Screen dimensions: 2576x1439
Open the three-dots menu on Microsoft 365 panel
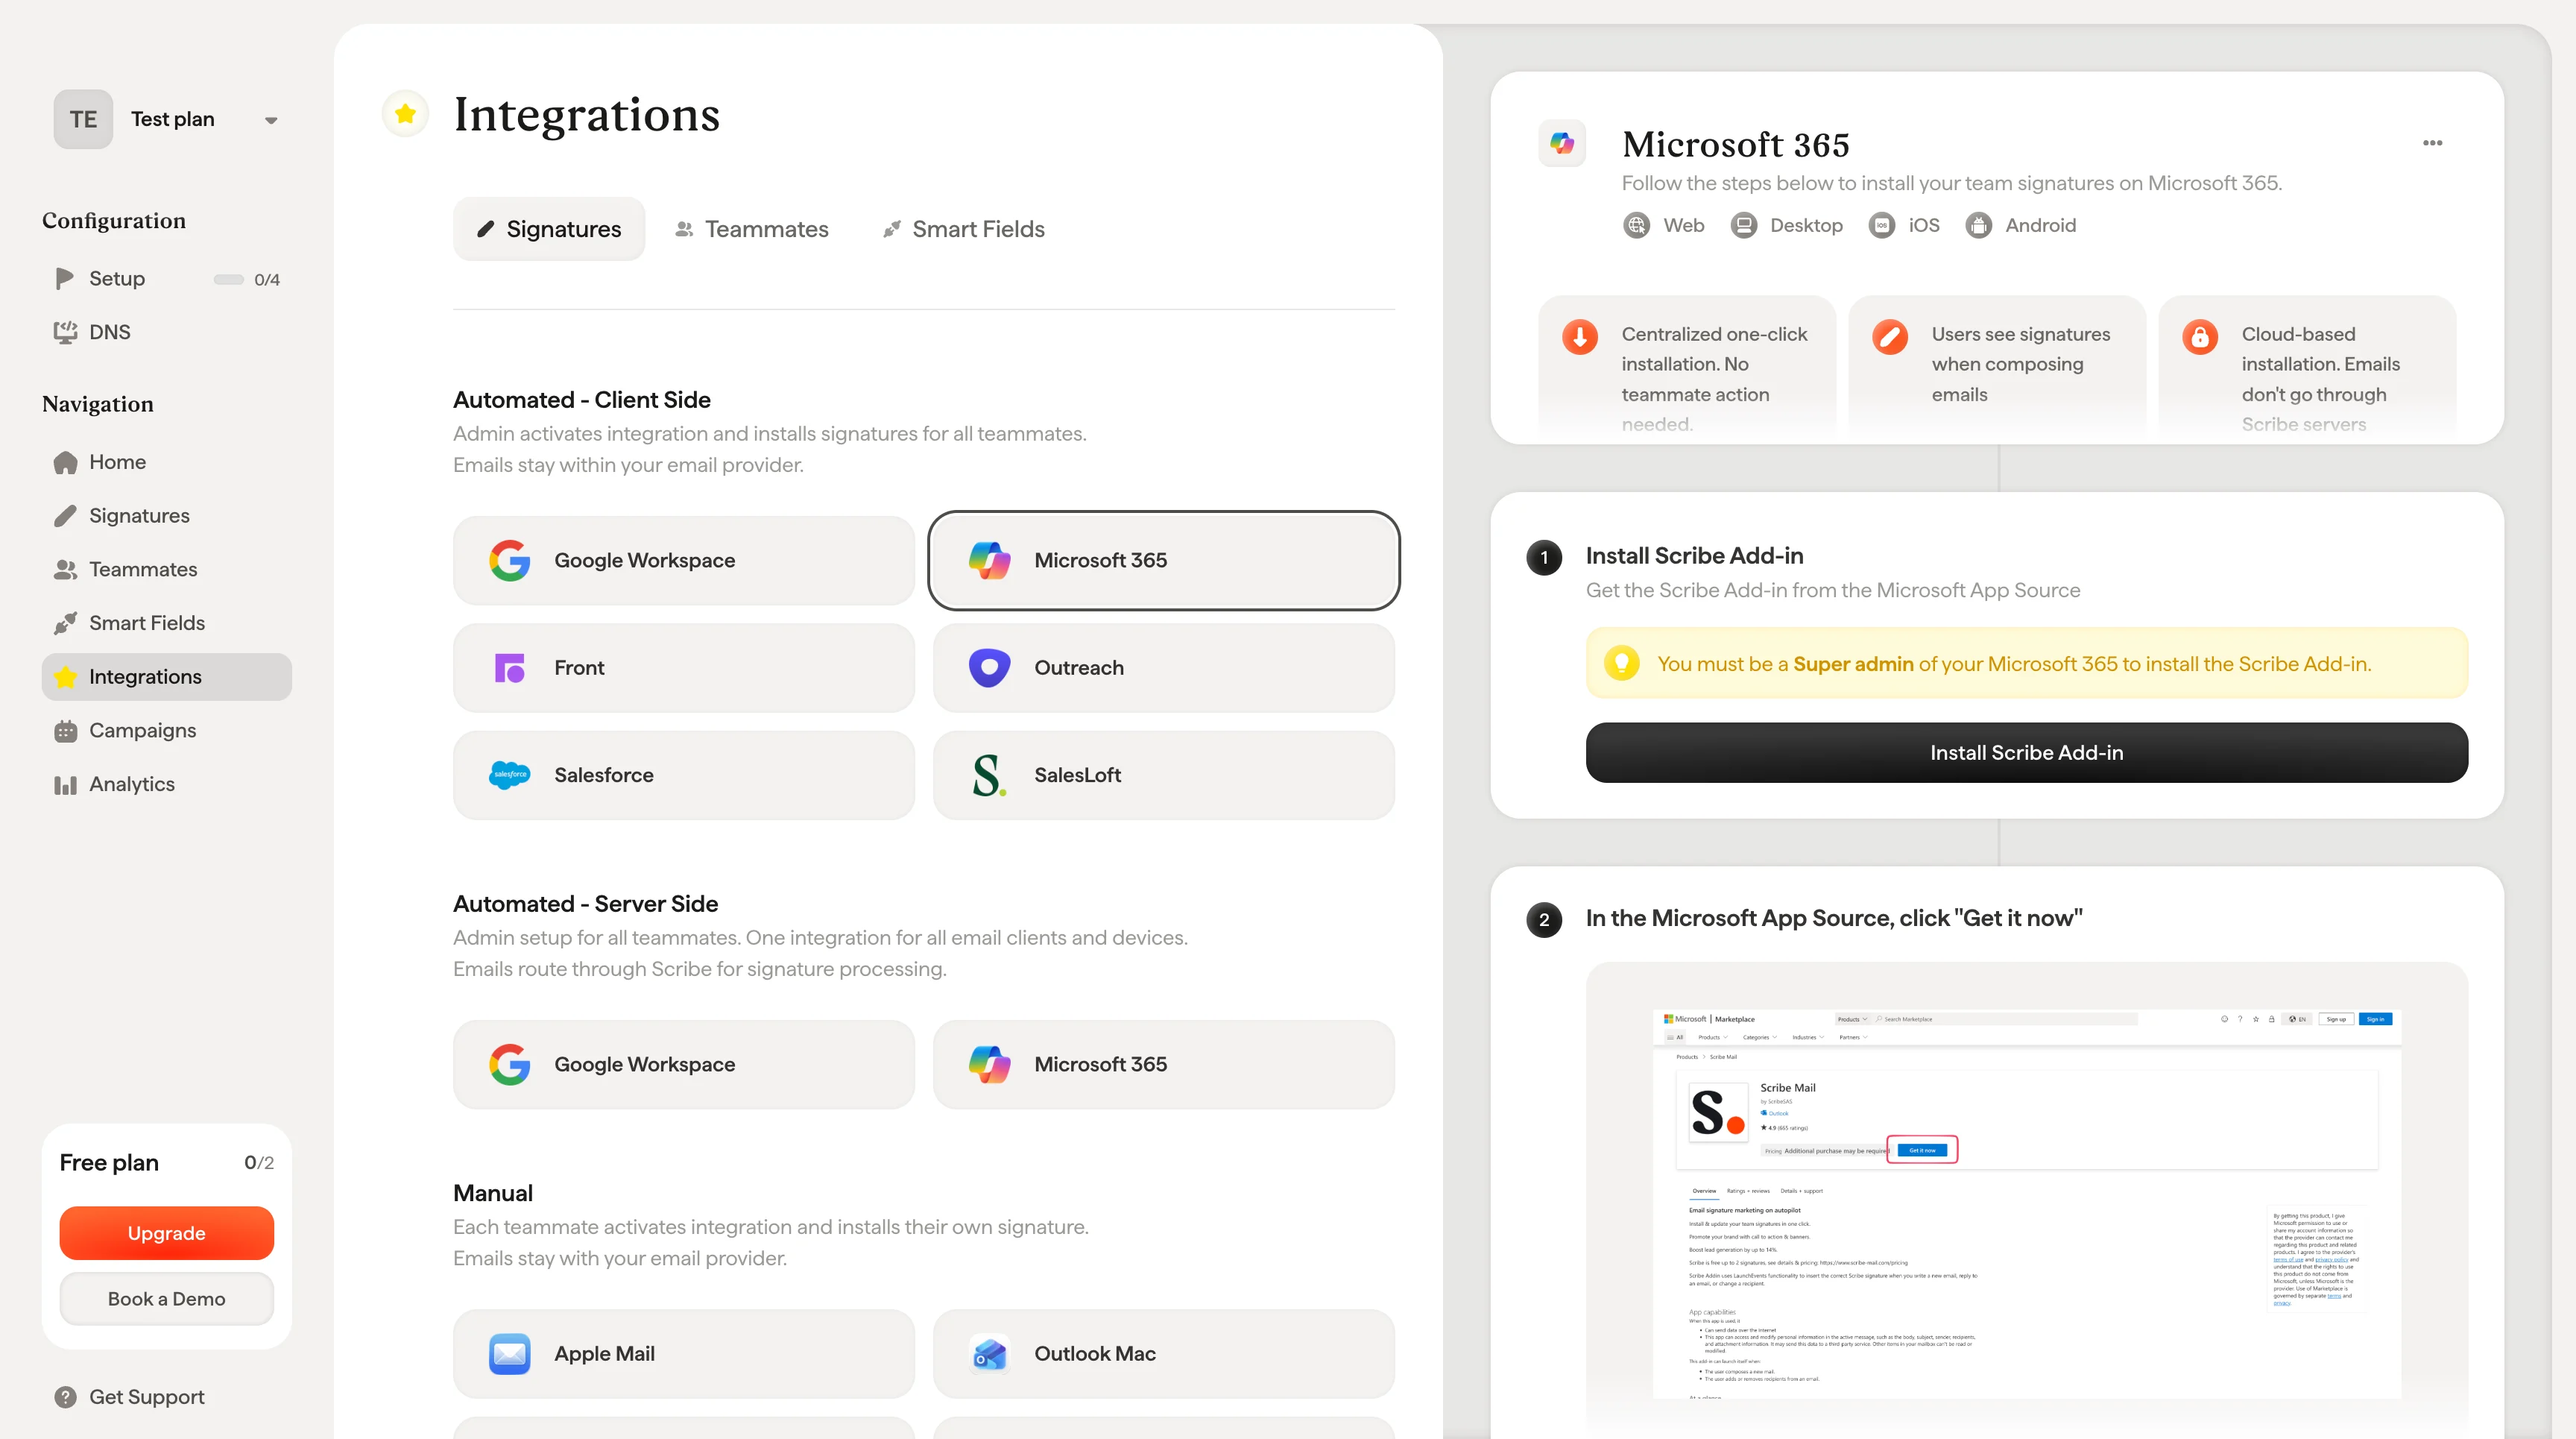[2432, 143]
